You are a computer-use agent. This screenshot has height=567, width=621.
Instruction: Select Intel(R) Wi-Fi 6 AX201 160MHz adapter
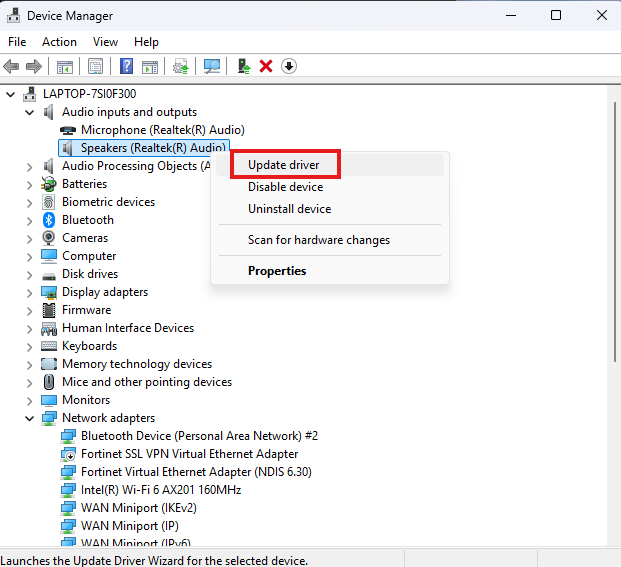161,490
